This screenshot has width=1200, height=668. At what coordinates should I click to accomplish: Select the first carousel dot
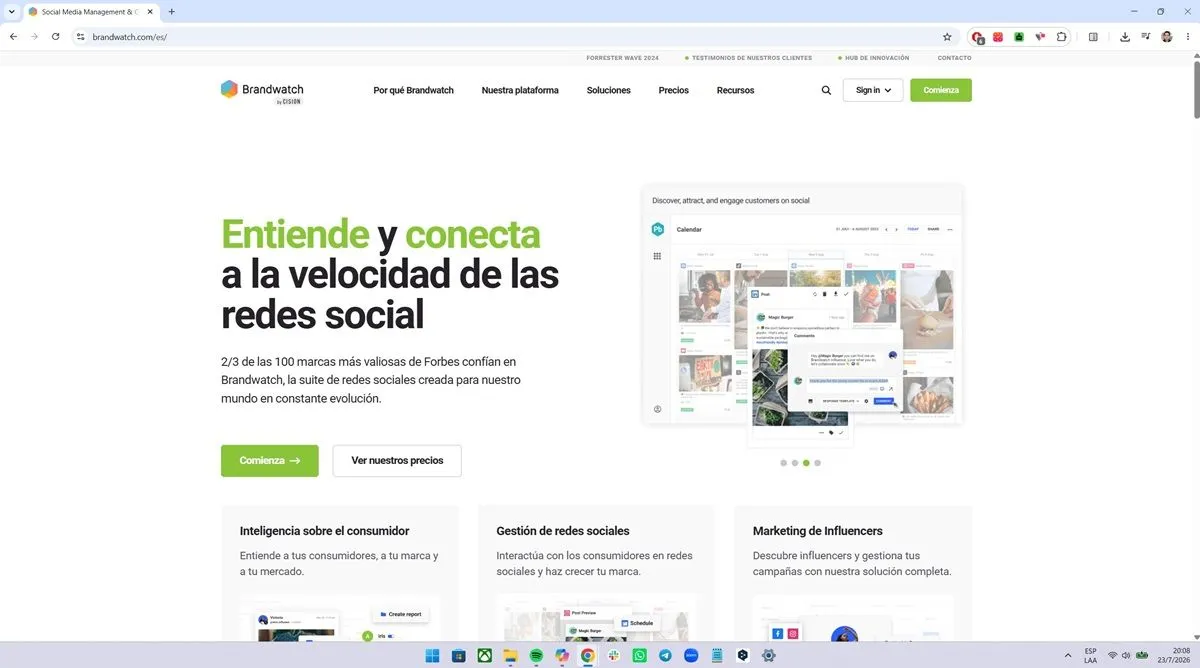783,463
